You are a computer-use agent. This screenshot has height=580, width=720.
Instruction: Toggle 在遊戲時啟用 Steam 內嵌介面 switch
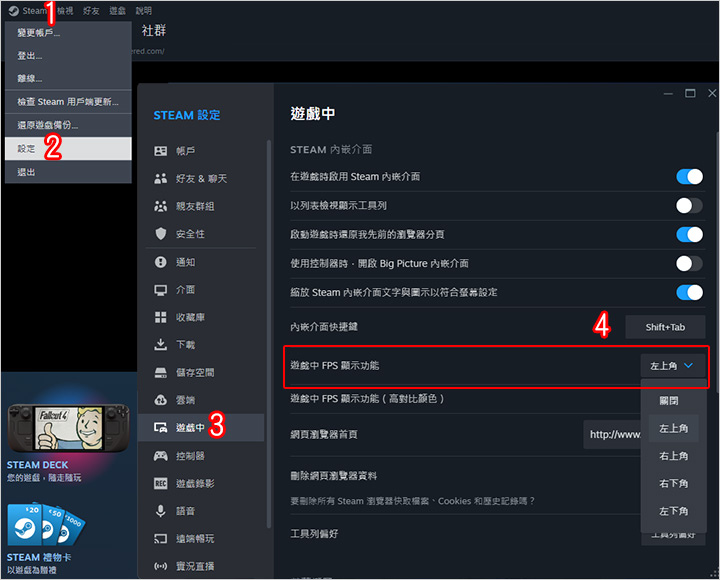689,177
